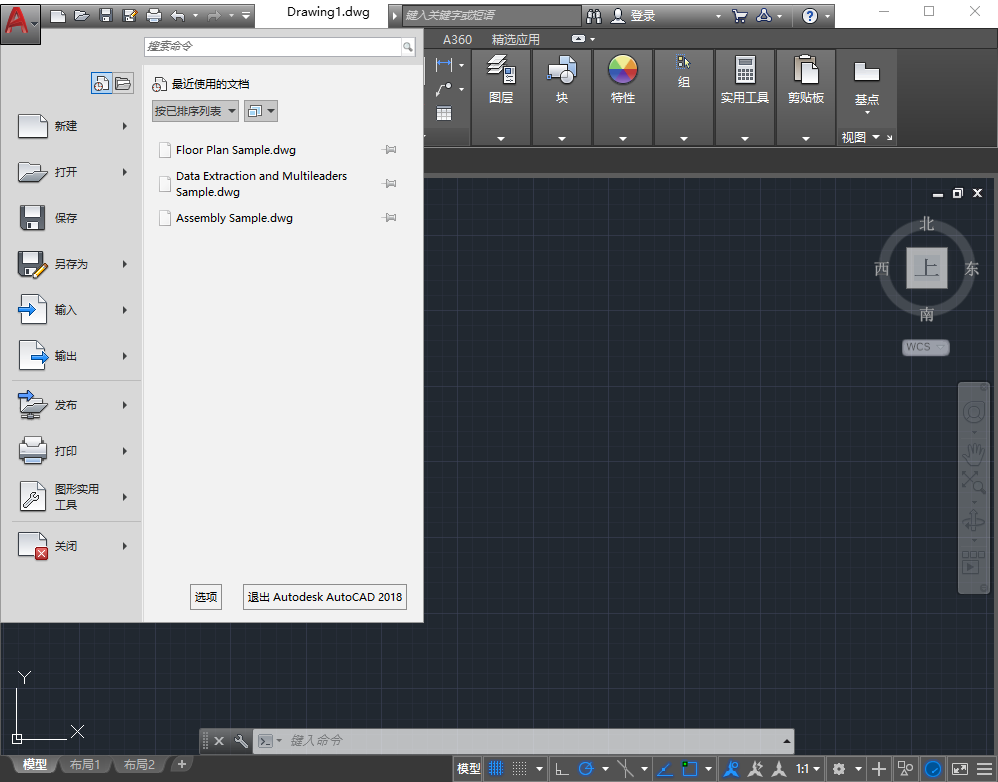Viewport: 998px width, 782px height.
Task: Toggle polar tracking in the status bar
Action: coord(587,769)
